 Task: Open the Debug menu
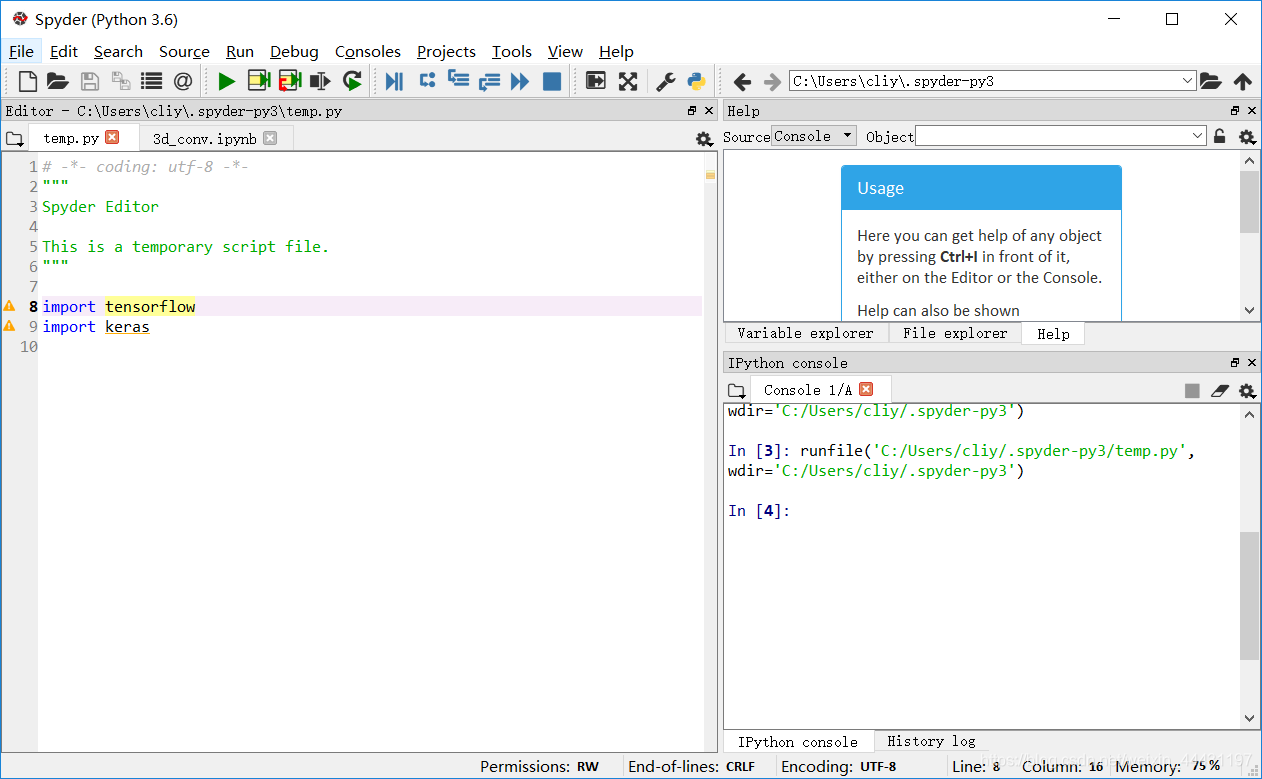pyautogui.click(x=294, y=51)
